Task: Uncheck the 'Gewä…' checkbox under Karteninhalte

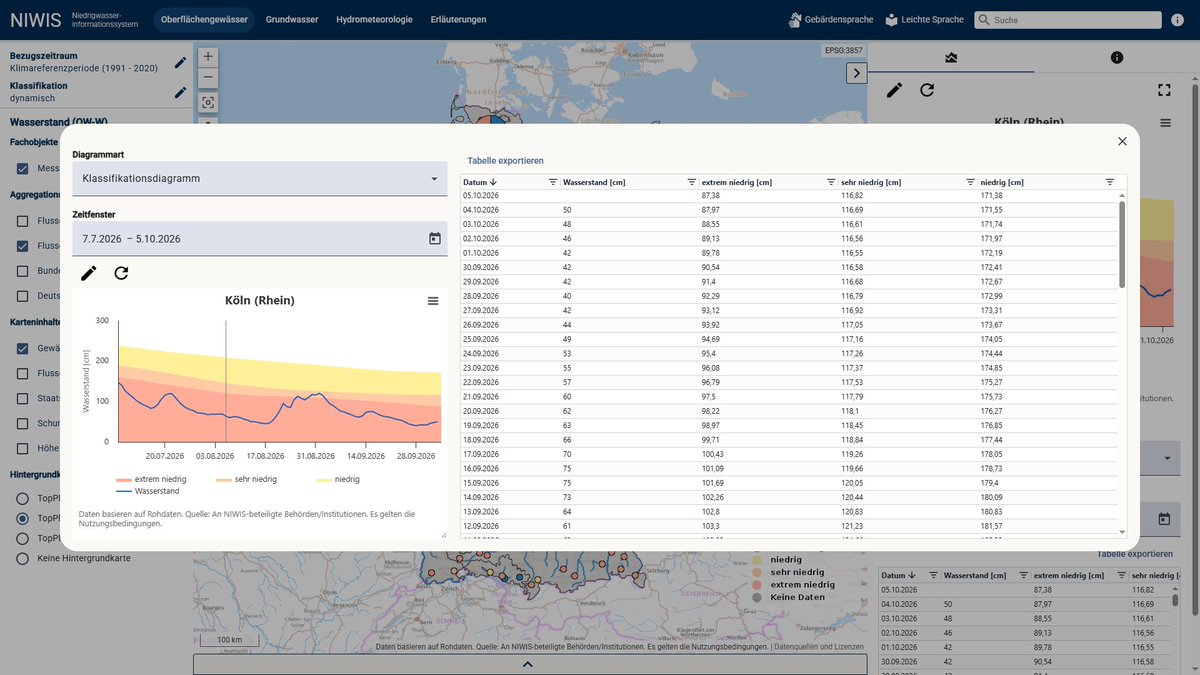Action: [x=23, y=348]
